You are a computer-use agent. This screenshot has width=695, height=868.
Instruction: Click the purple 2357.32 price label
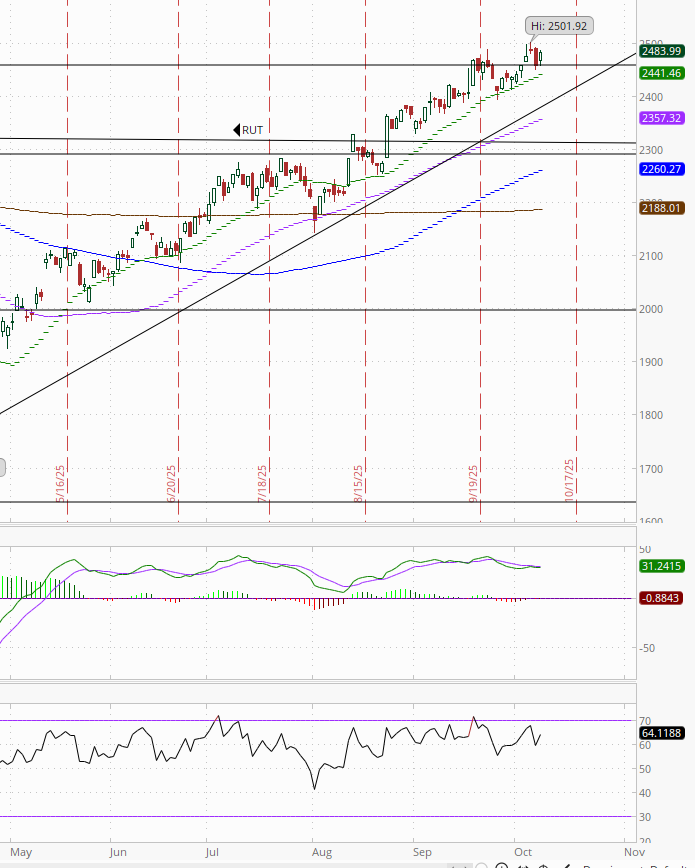(x=662, y=118)
